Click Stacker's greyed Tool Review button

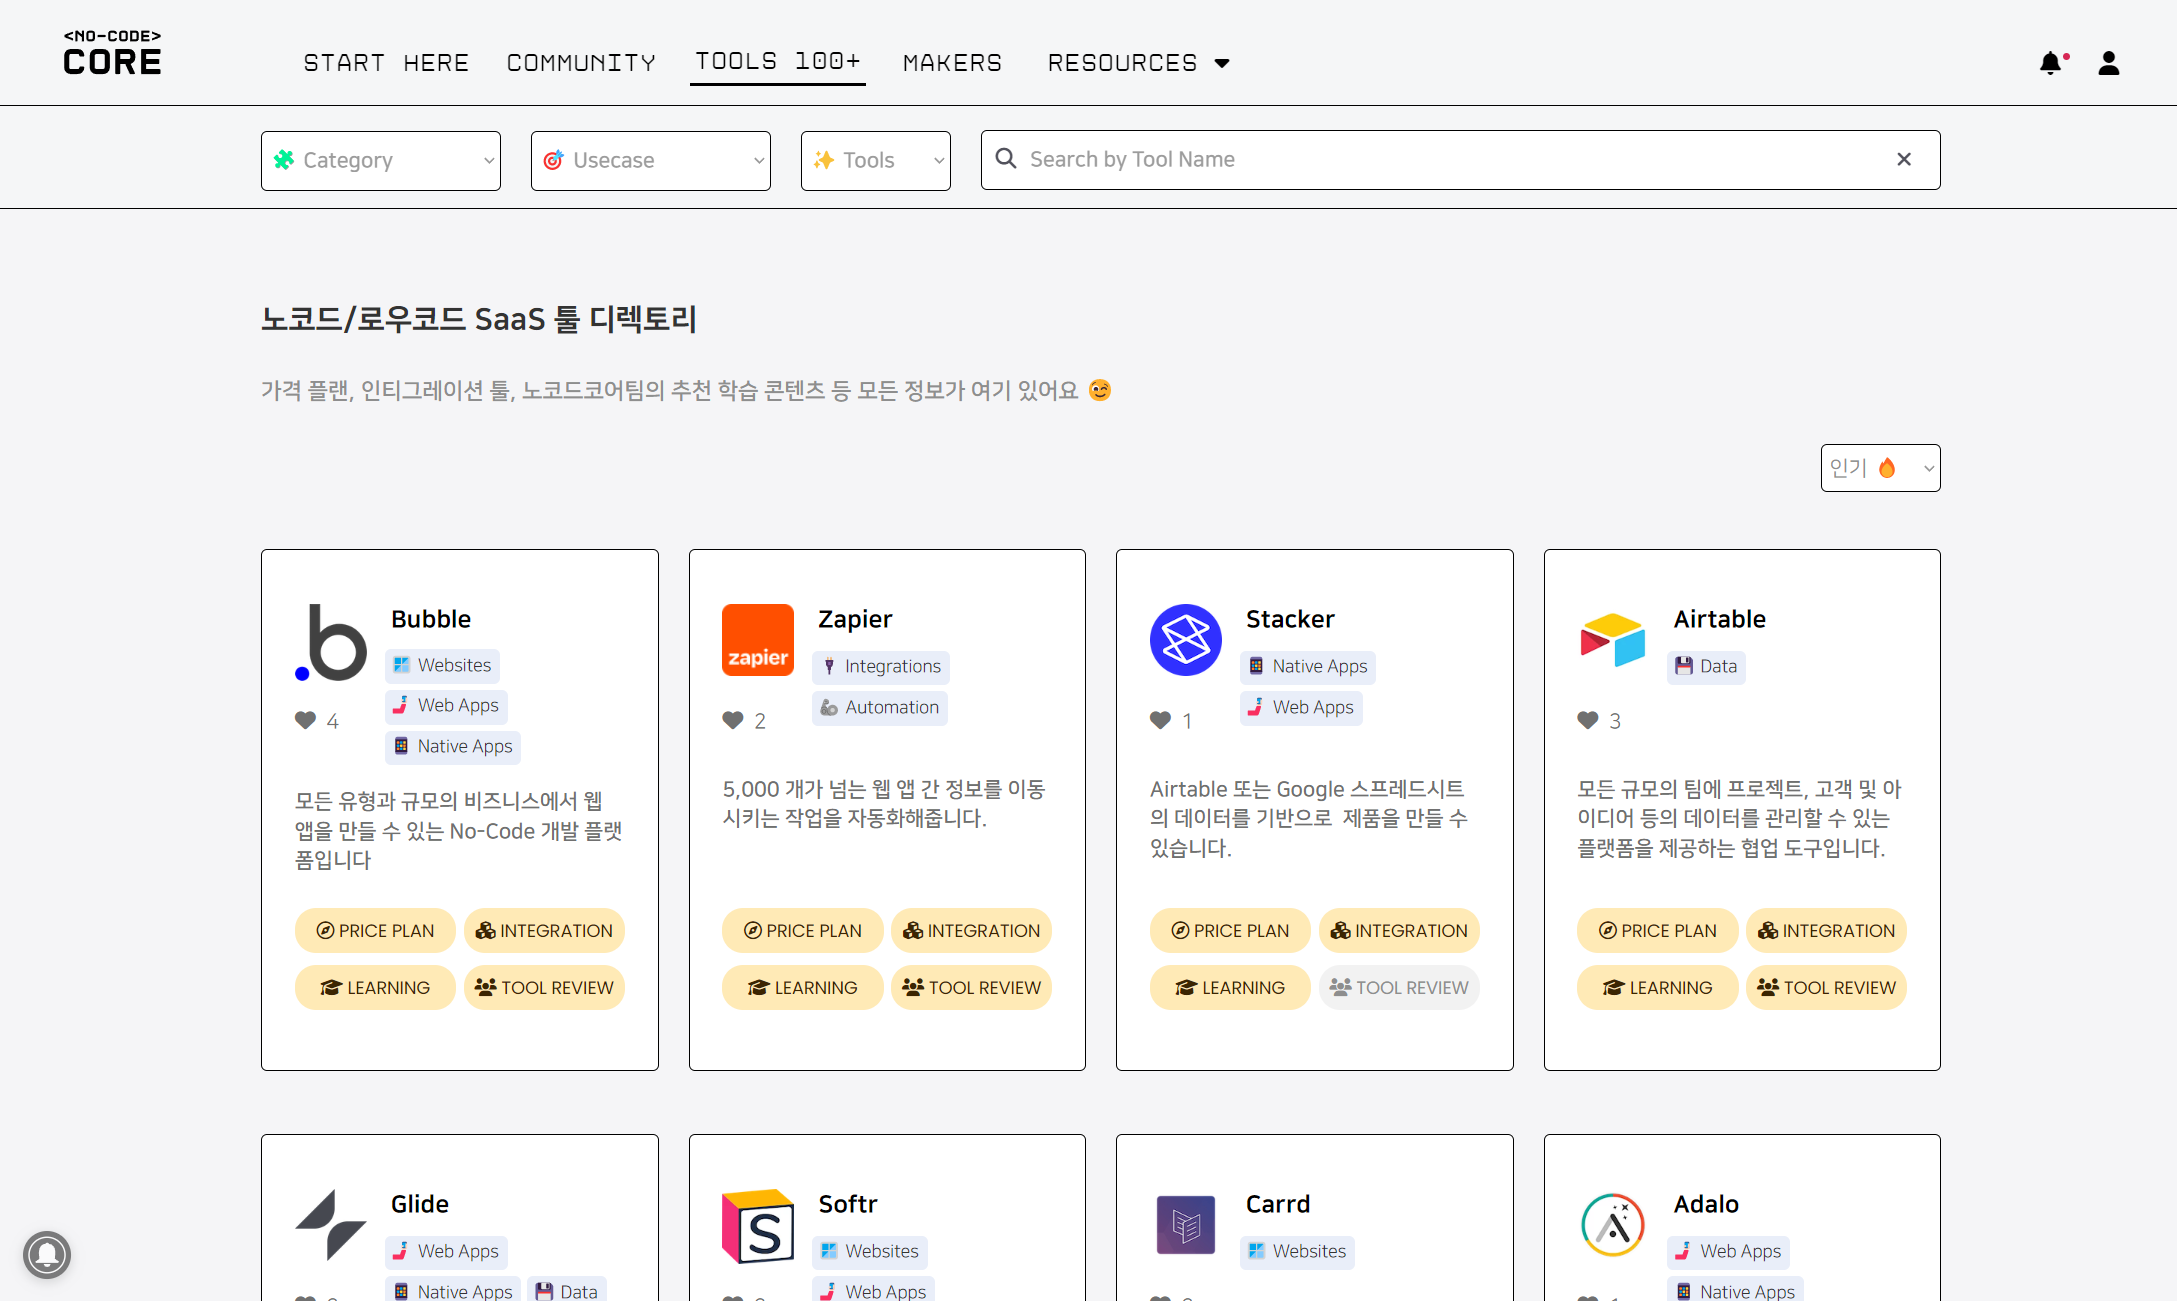[1399, 987]
